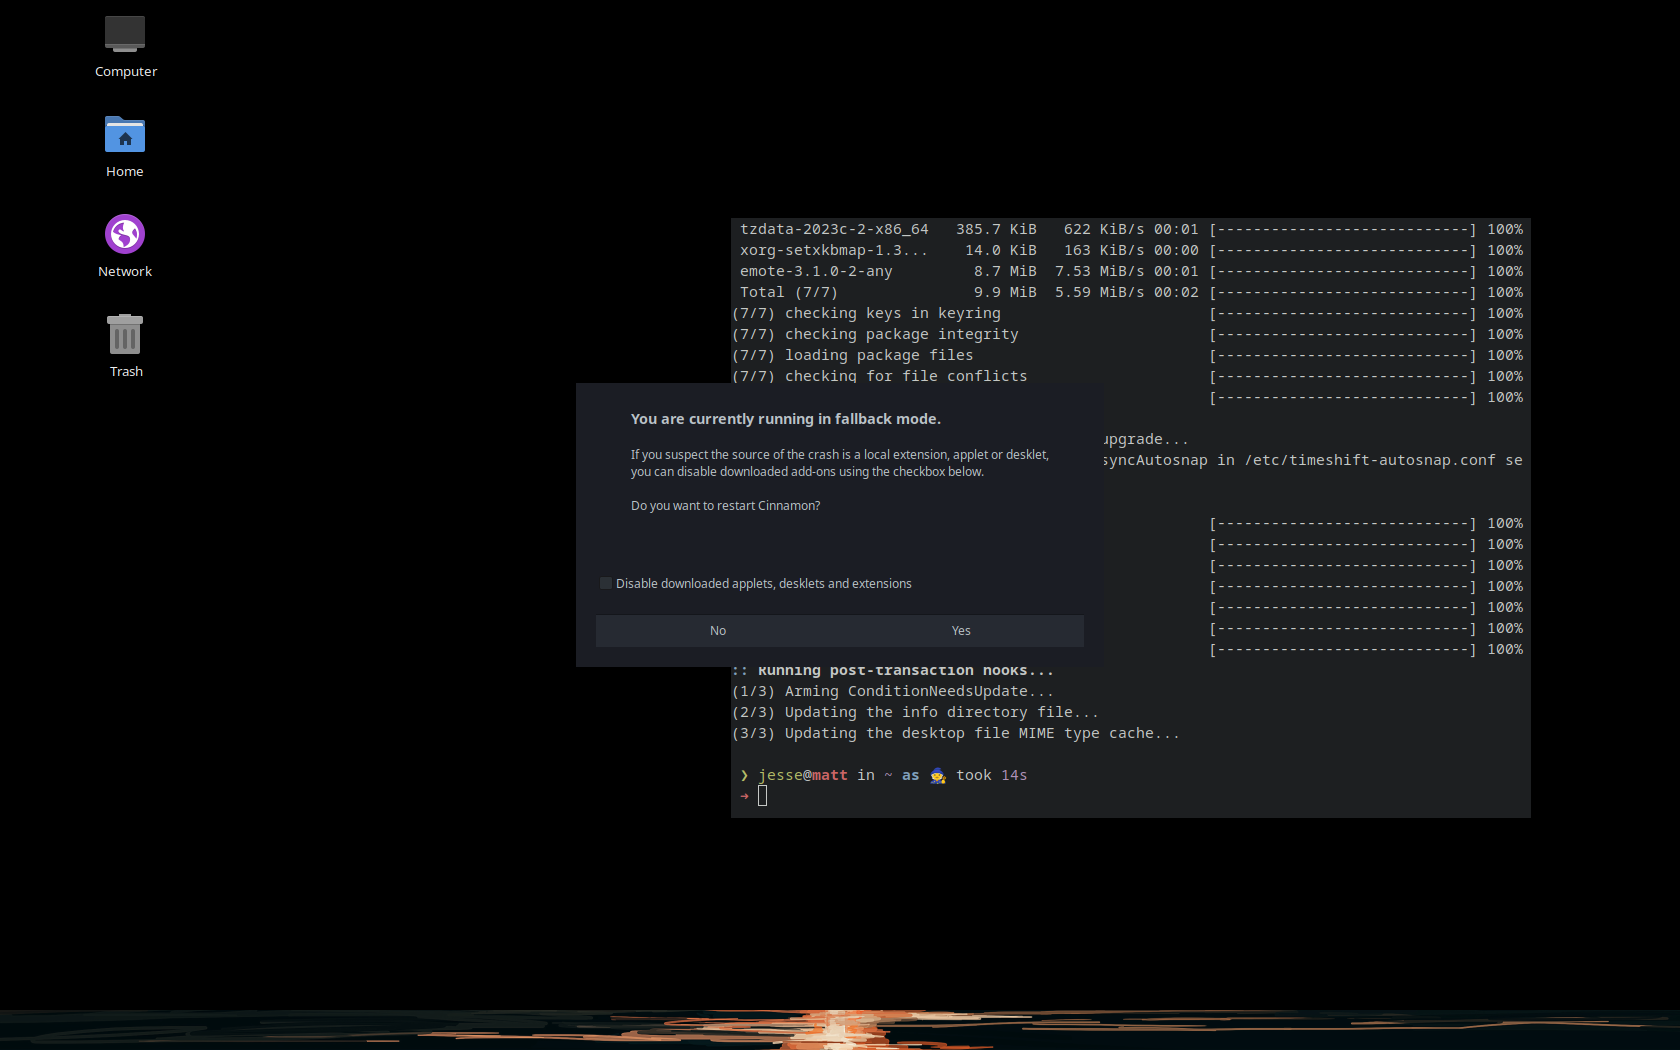Click the 'xorg-setxkbmap-1.3...' terminal line
1680x1050 pixels.
1131,250
